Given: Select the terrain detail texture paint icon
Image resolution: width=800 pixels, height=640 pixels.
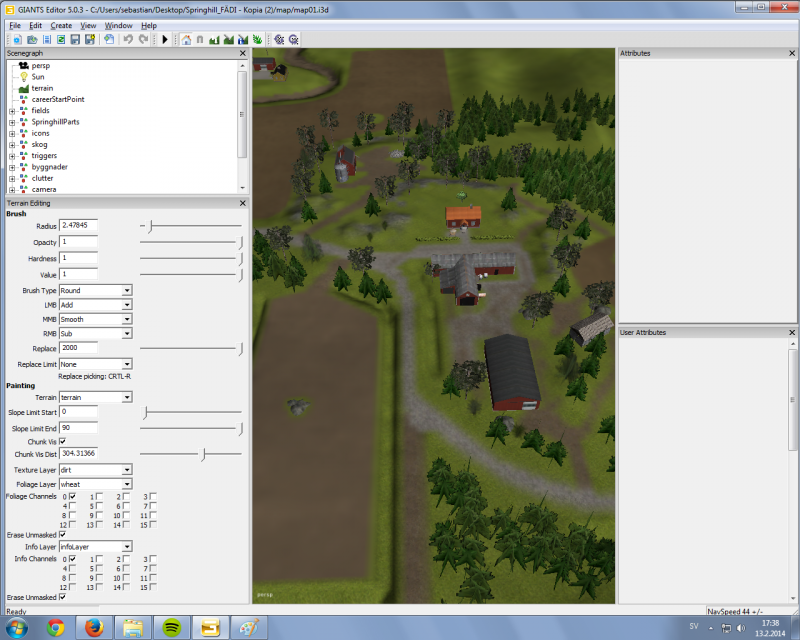Looking at the screenshot, I should coord(229,39).
